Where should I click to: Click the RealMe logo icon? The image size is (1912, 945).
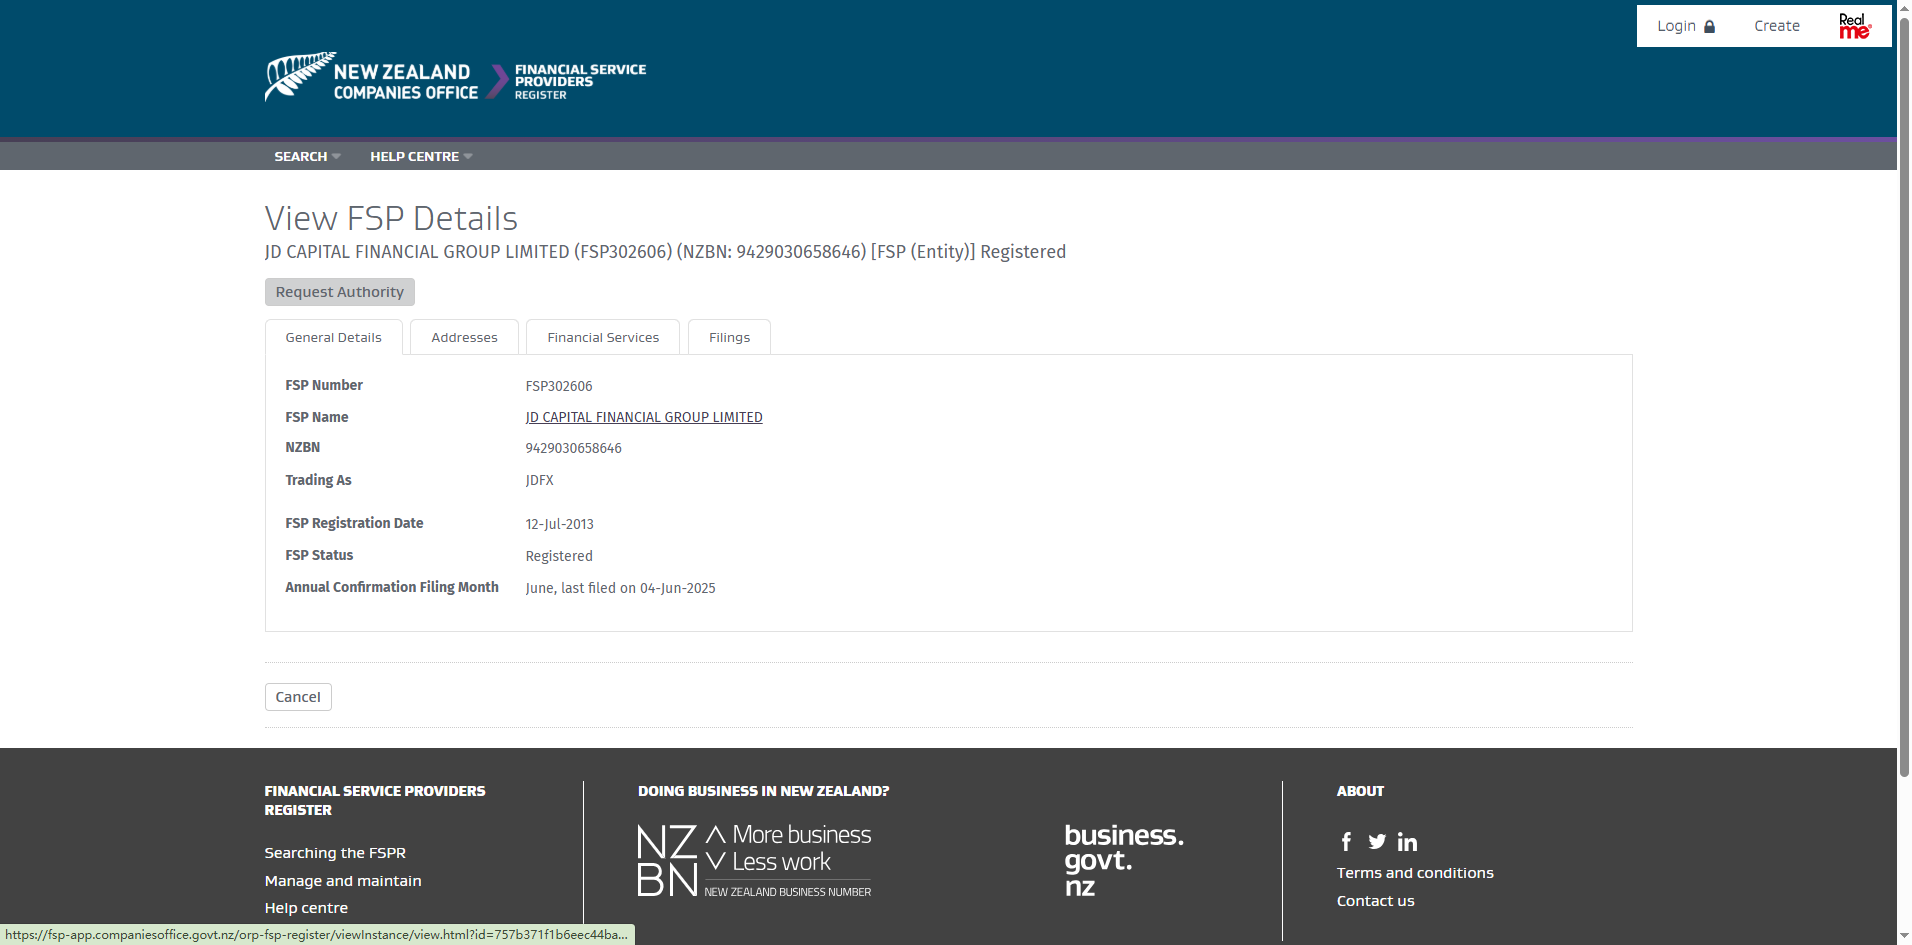click(x=1854, y=26)
